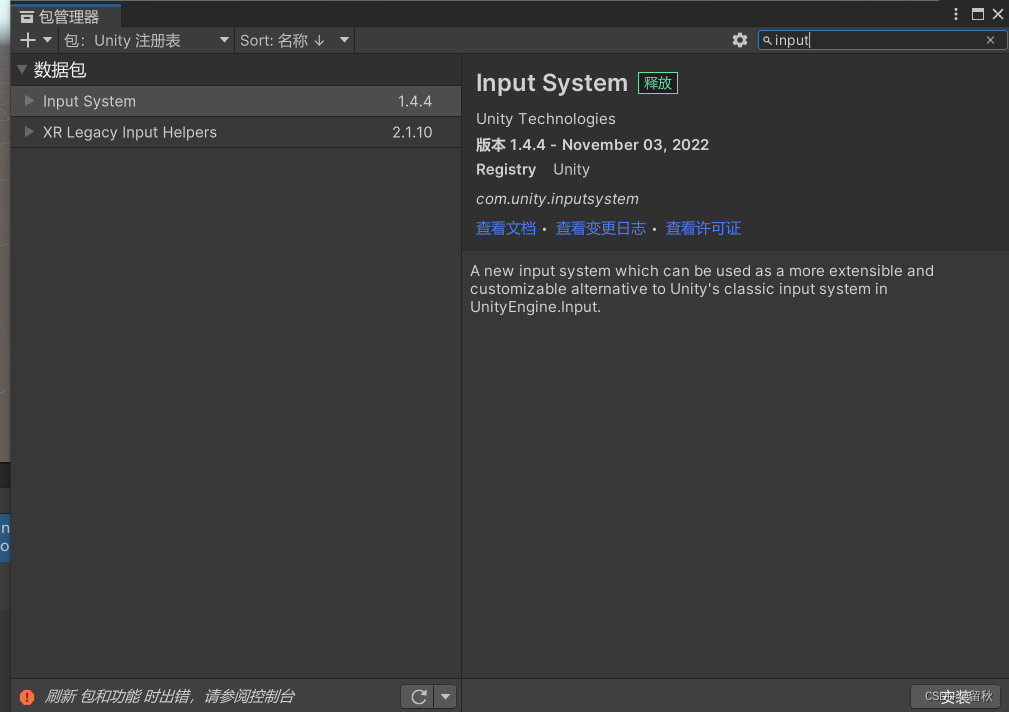Click the 安装 install button
1009x712 pixels.
[x=956, y=697]
